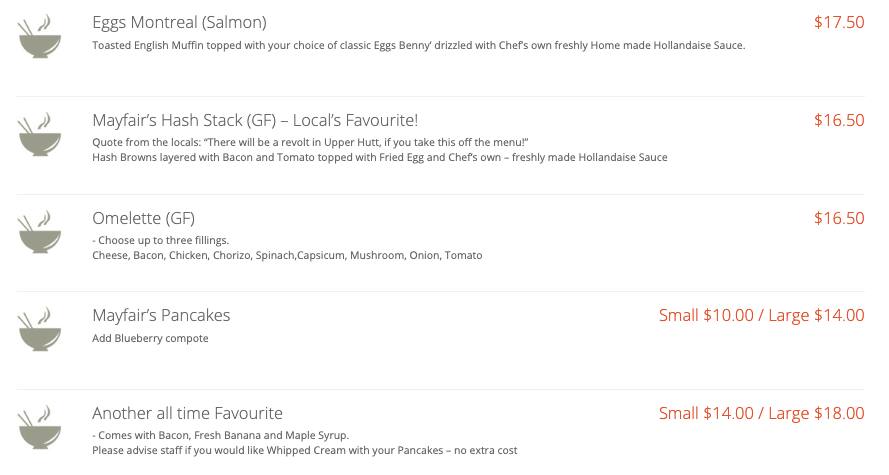Click the bowl icon beside Eggs Montreal
The height and width of the screenshot is (475, 889).
[40, 37]
